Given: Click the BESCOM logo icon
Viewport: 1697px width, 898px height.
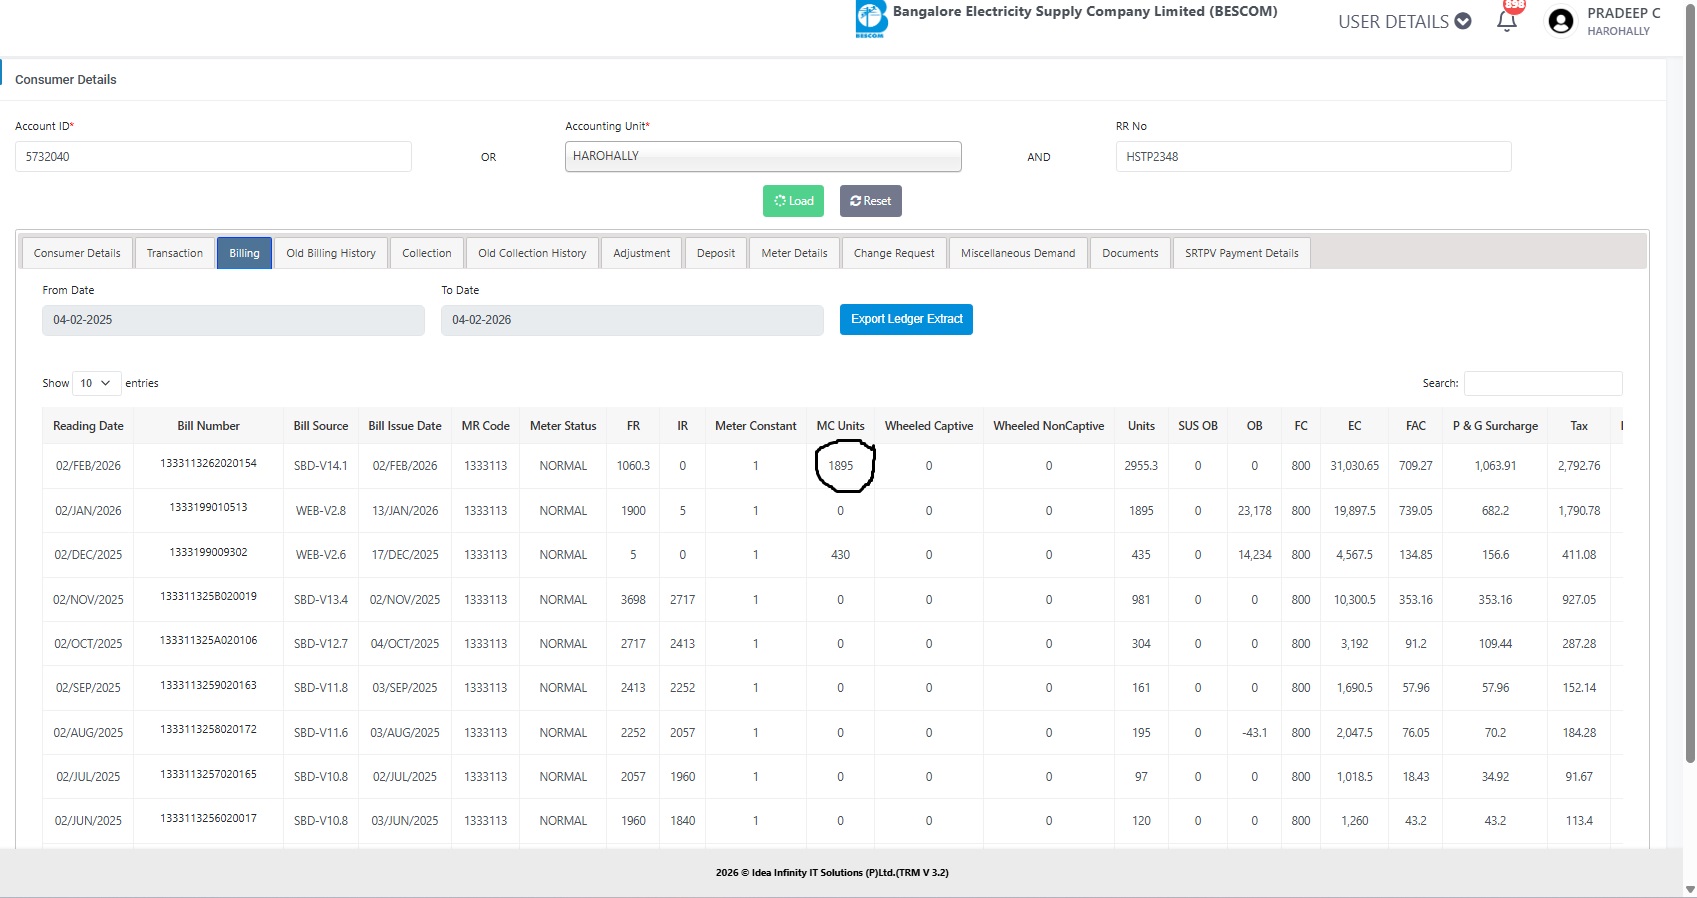Looking at the screenshot, I should tap(871, 19).
